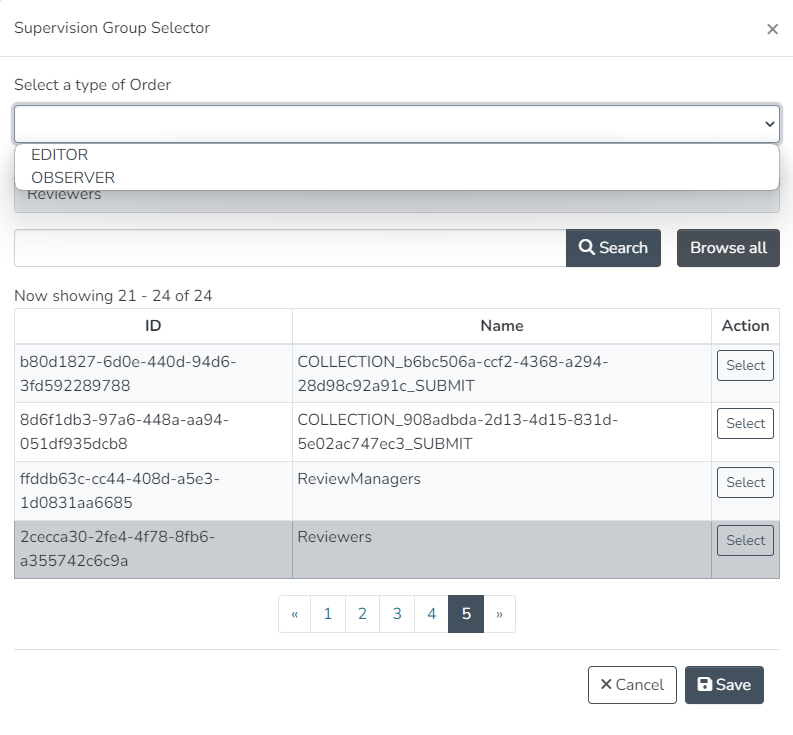
Task: Go to the next results page arrow
Action: [500, 614]
